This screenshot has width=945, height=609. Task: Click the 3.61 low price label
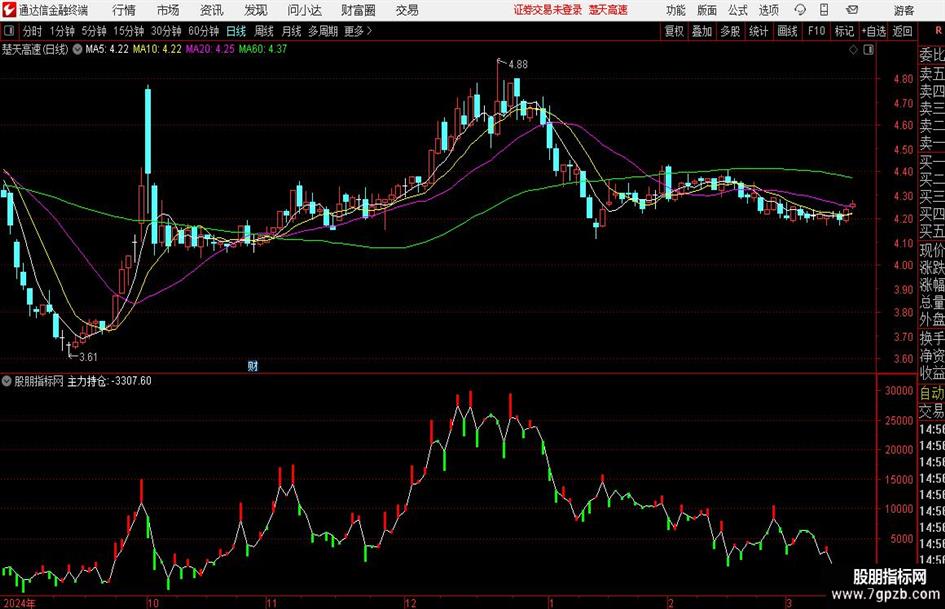88,357
